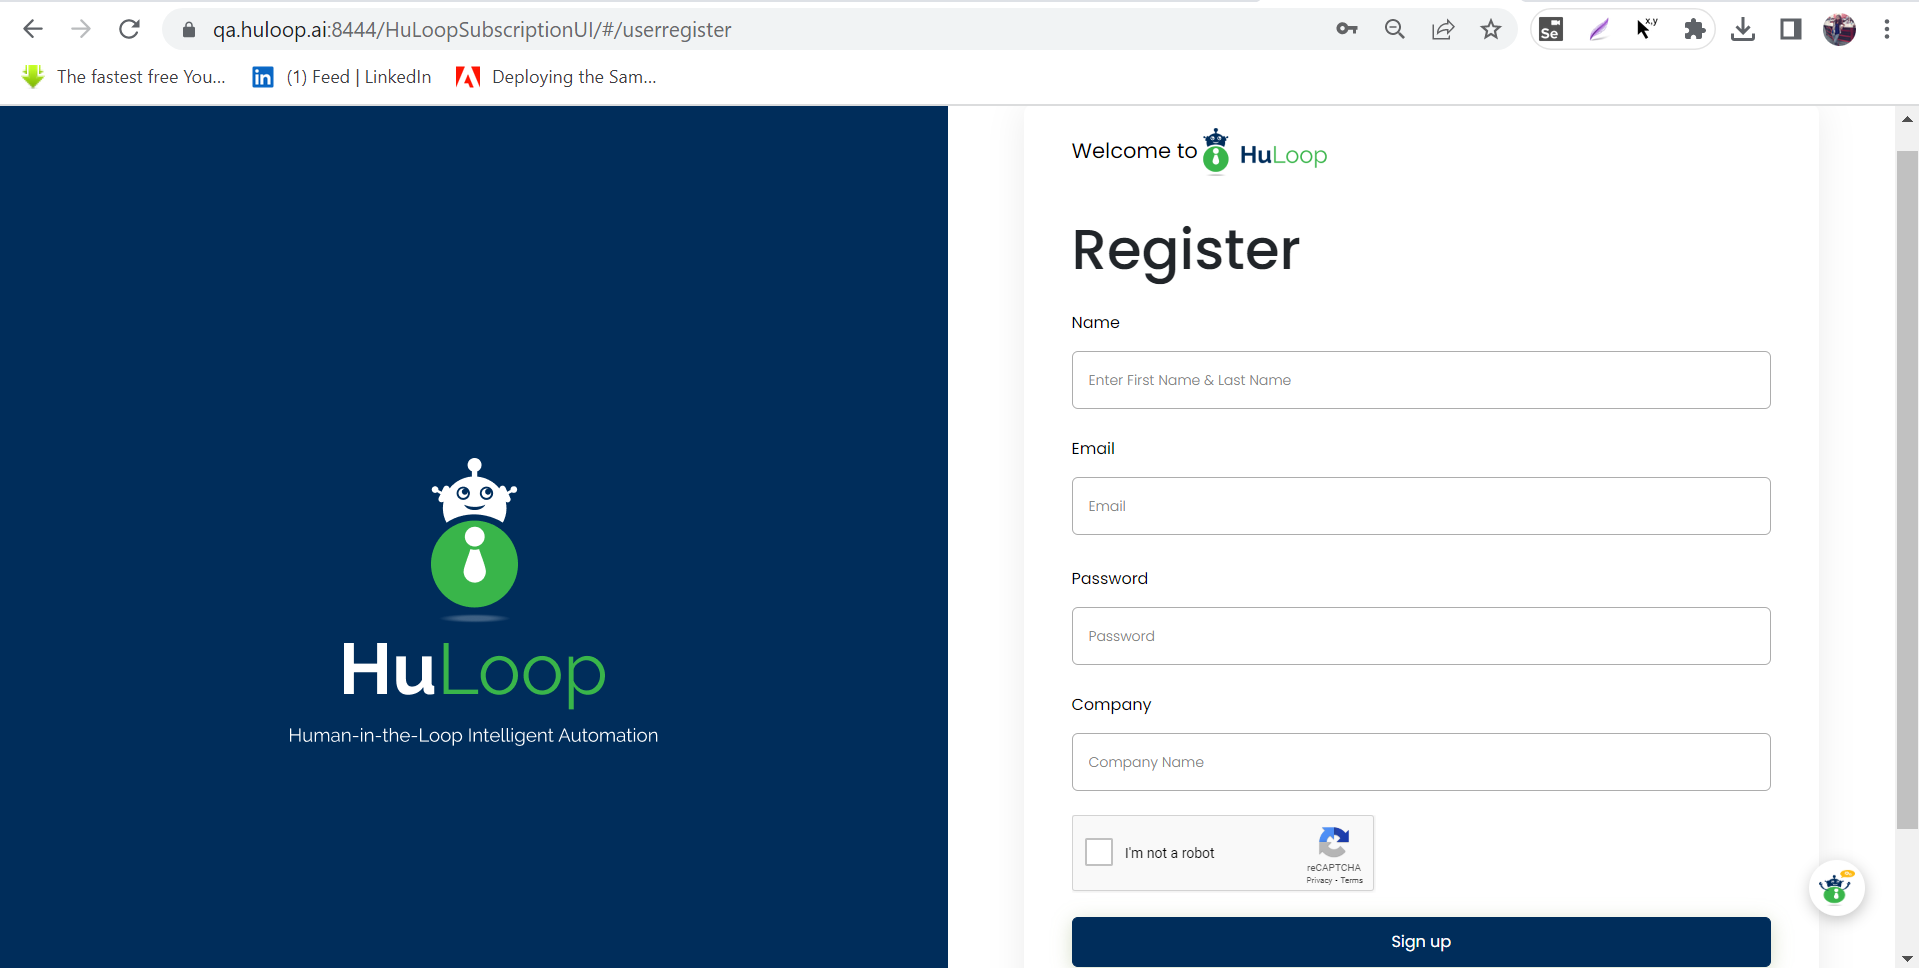
Task: Open the Chrome profile avatar menu
Action: pyautogui.click(x=1838, y=29)
